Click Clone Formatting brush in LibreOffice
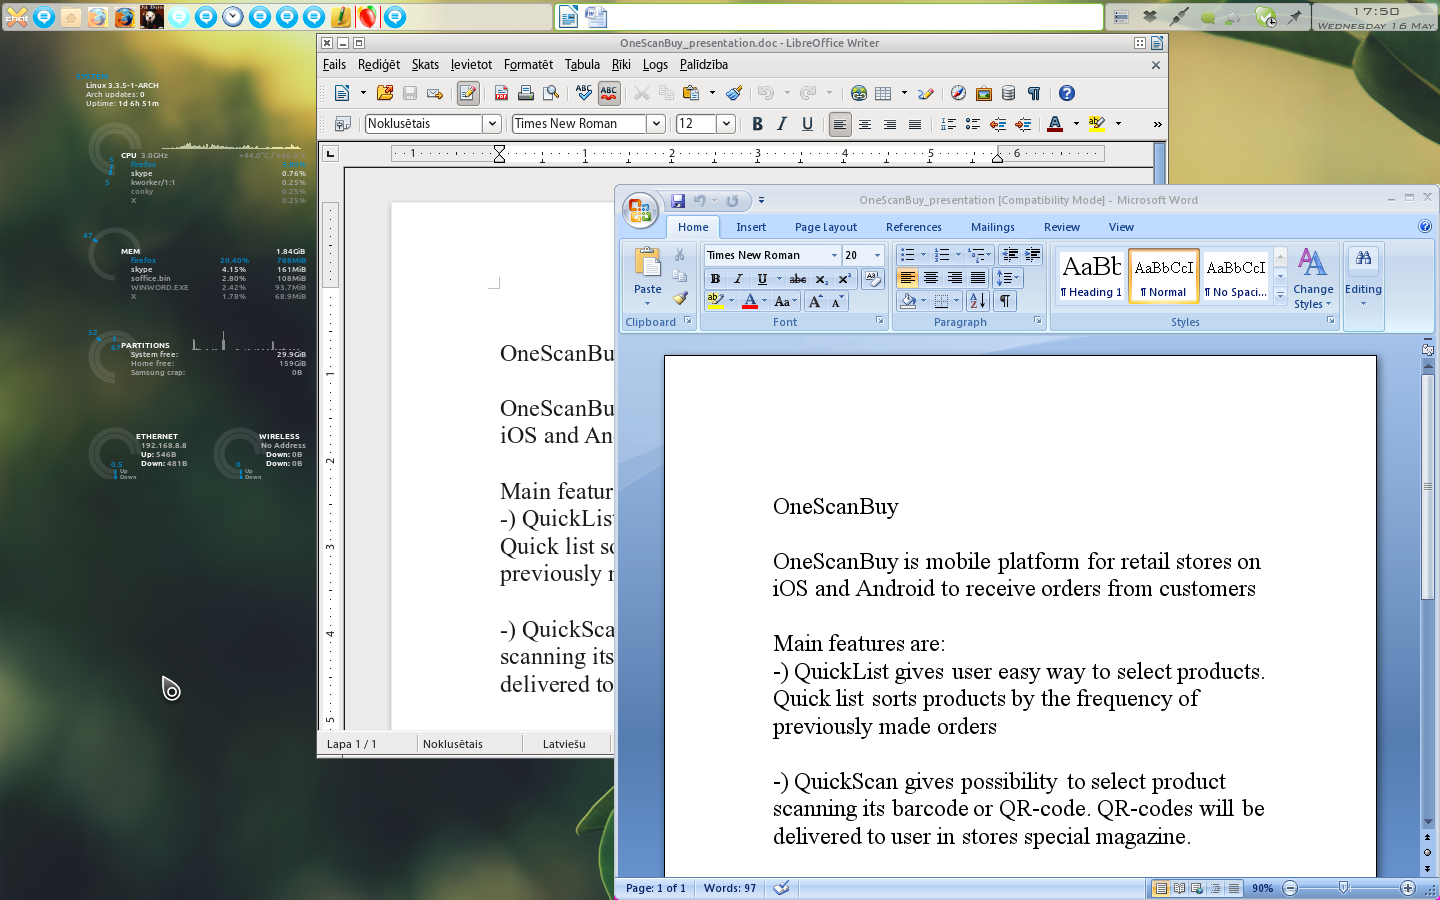This screenshot has height=900, width=1440. [x=734, y=93]
